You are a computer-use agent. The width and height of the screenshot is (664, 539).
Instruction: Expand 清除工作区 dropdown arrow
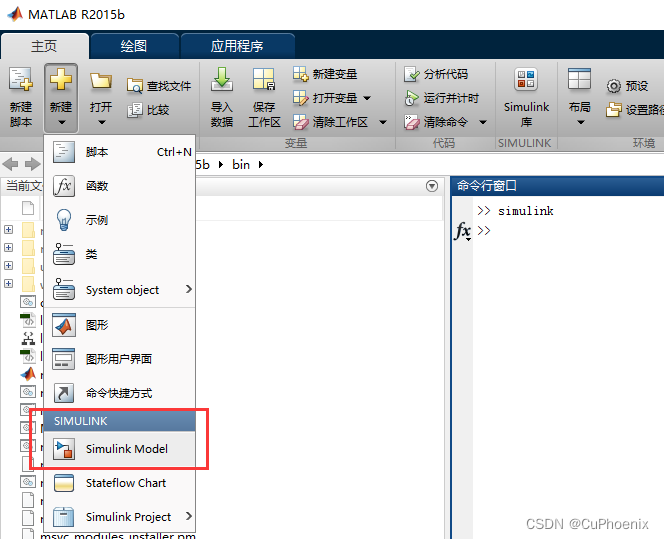(383, 122)
